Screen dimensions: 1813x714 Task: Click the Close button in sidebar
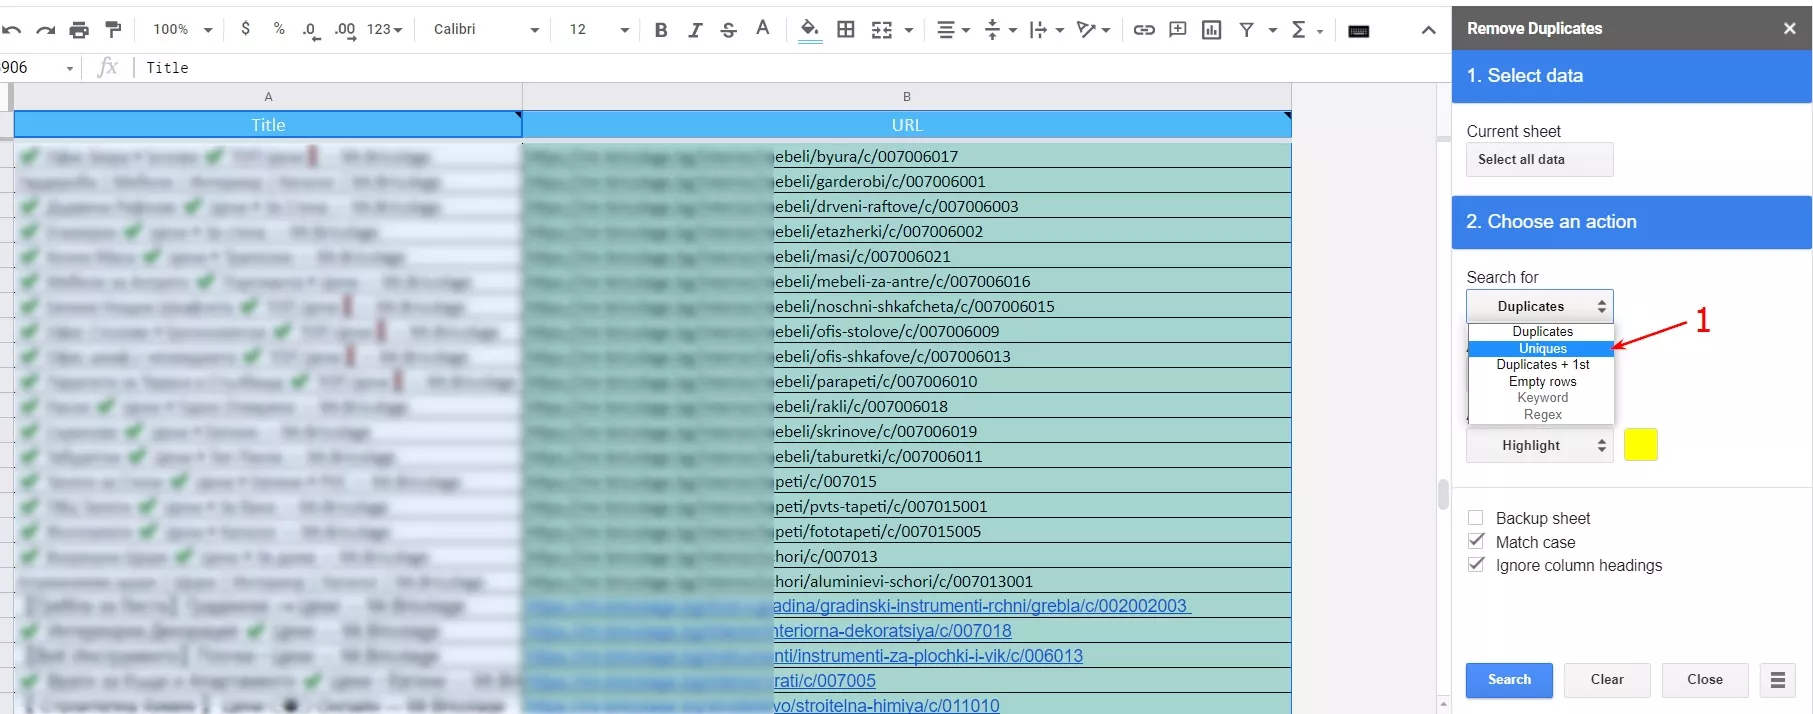(x=1705, y=680)
